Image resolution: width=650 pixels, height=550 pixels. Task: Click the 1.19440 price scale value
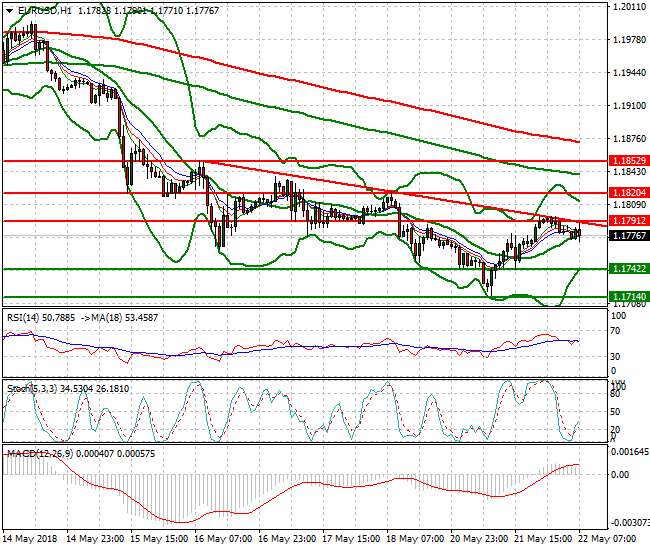[629, 73]
